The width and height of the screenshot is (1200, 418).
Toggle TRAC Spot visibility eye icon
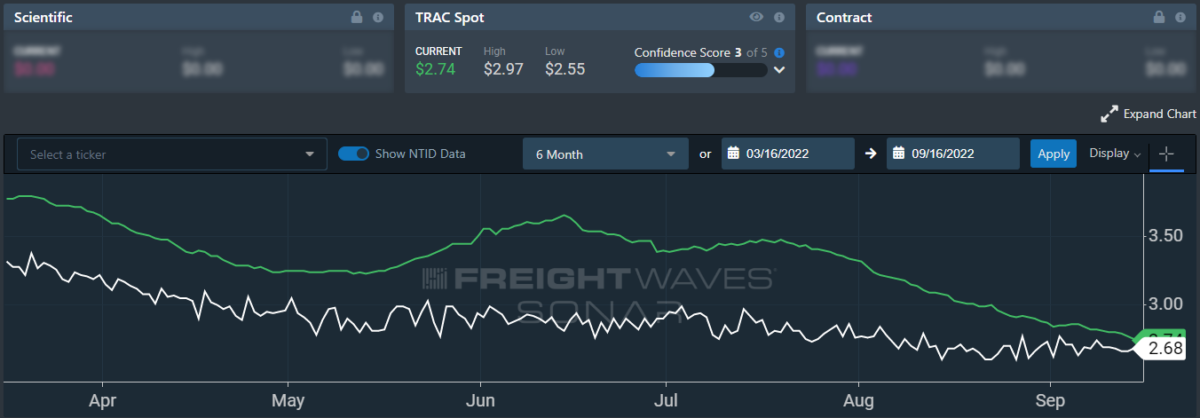(757, 18)
